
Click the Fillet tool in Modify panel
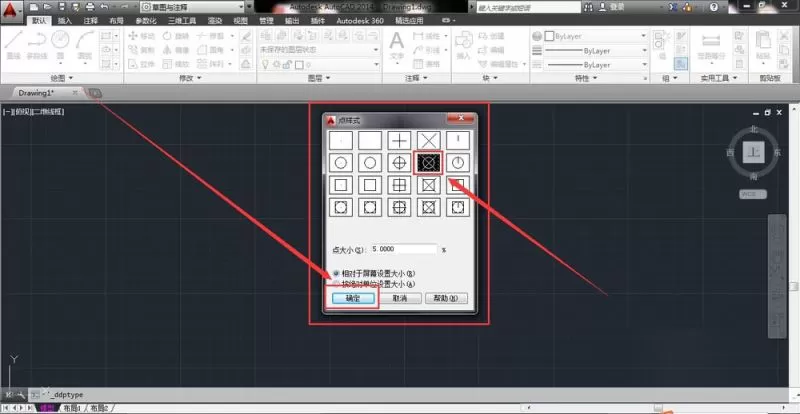pyautogui.click(x=211, y=50)
